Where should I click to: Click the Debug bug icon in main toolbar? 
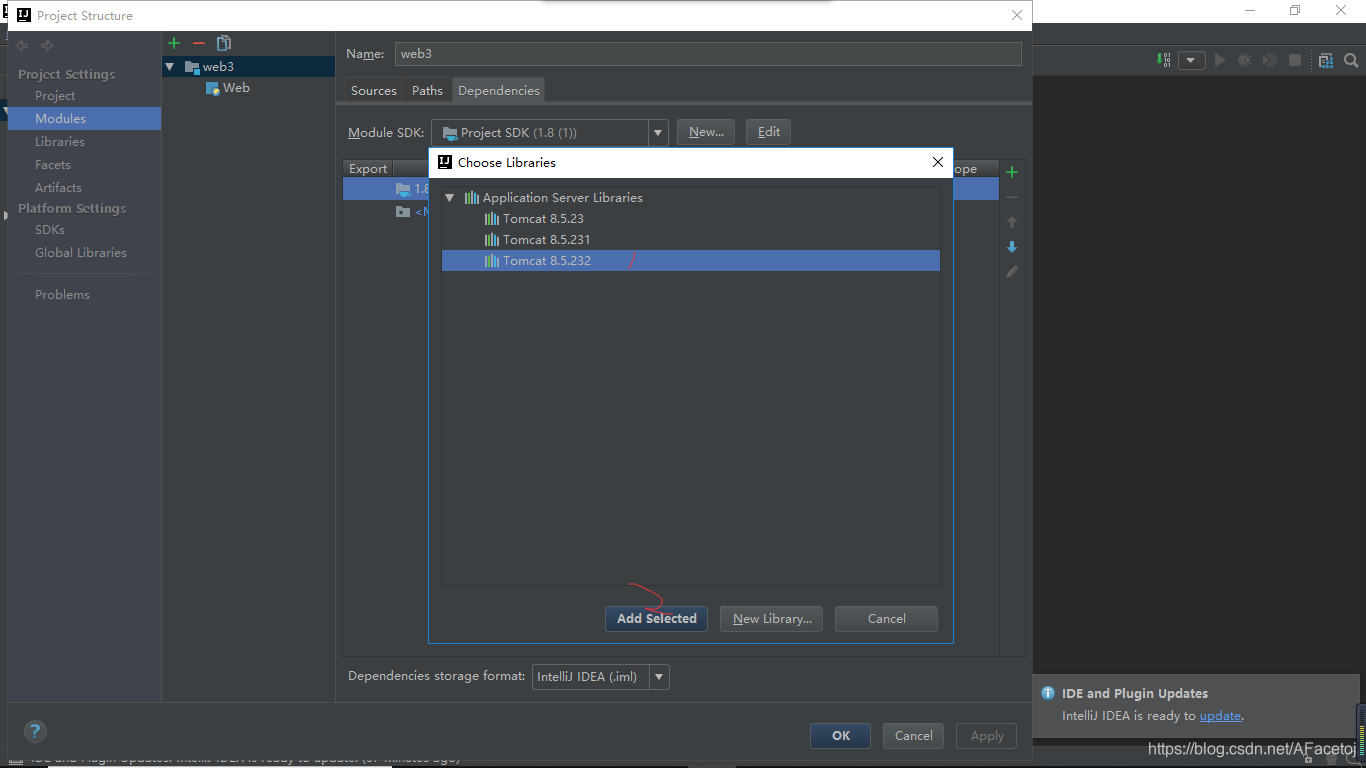(x=1244, y=60)
